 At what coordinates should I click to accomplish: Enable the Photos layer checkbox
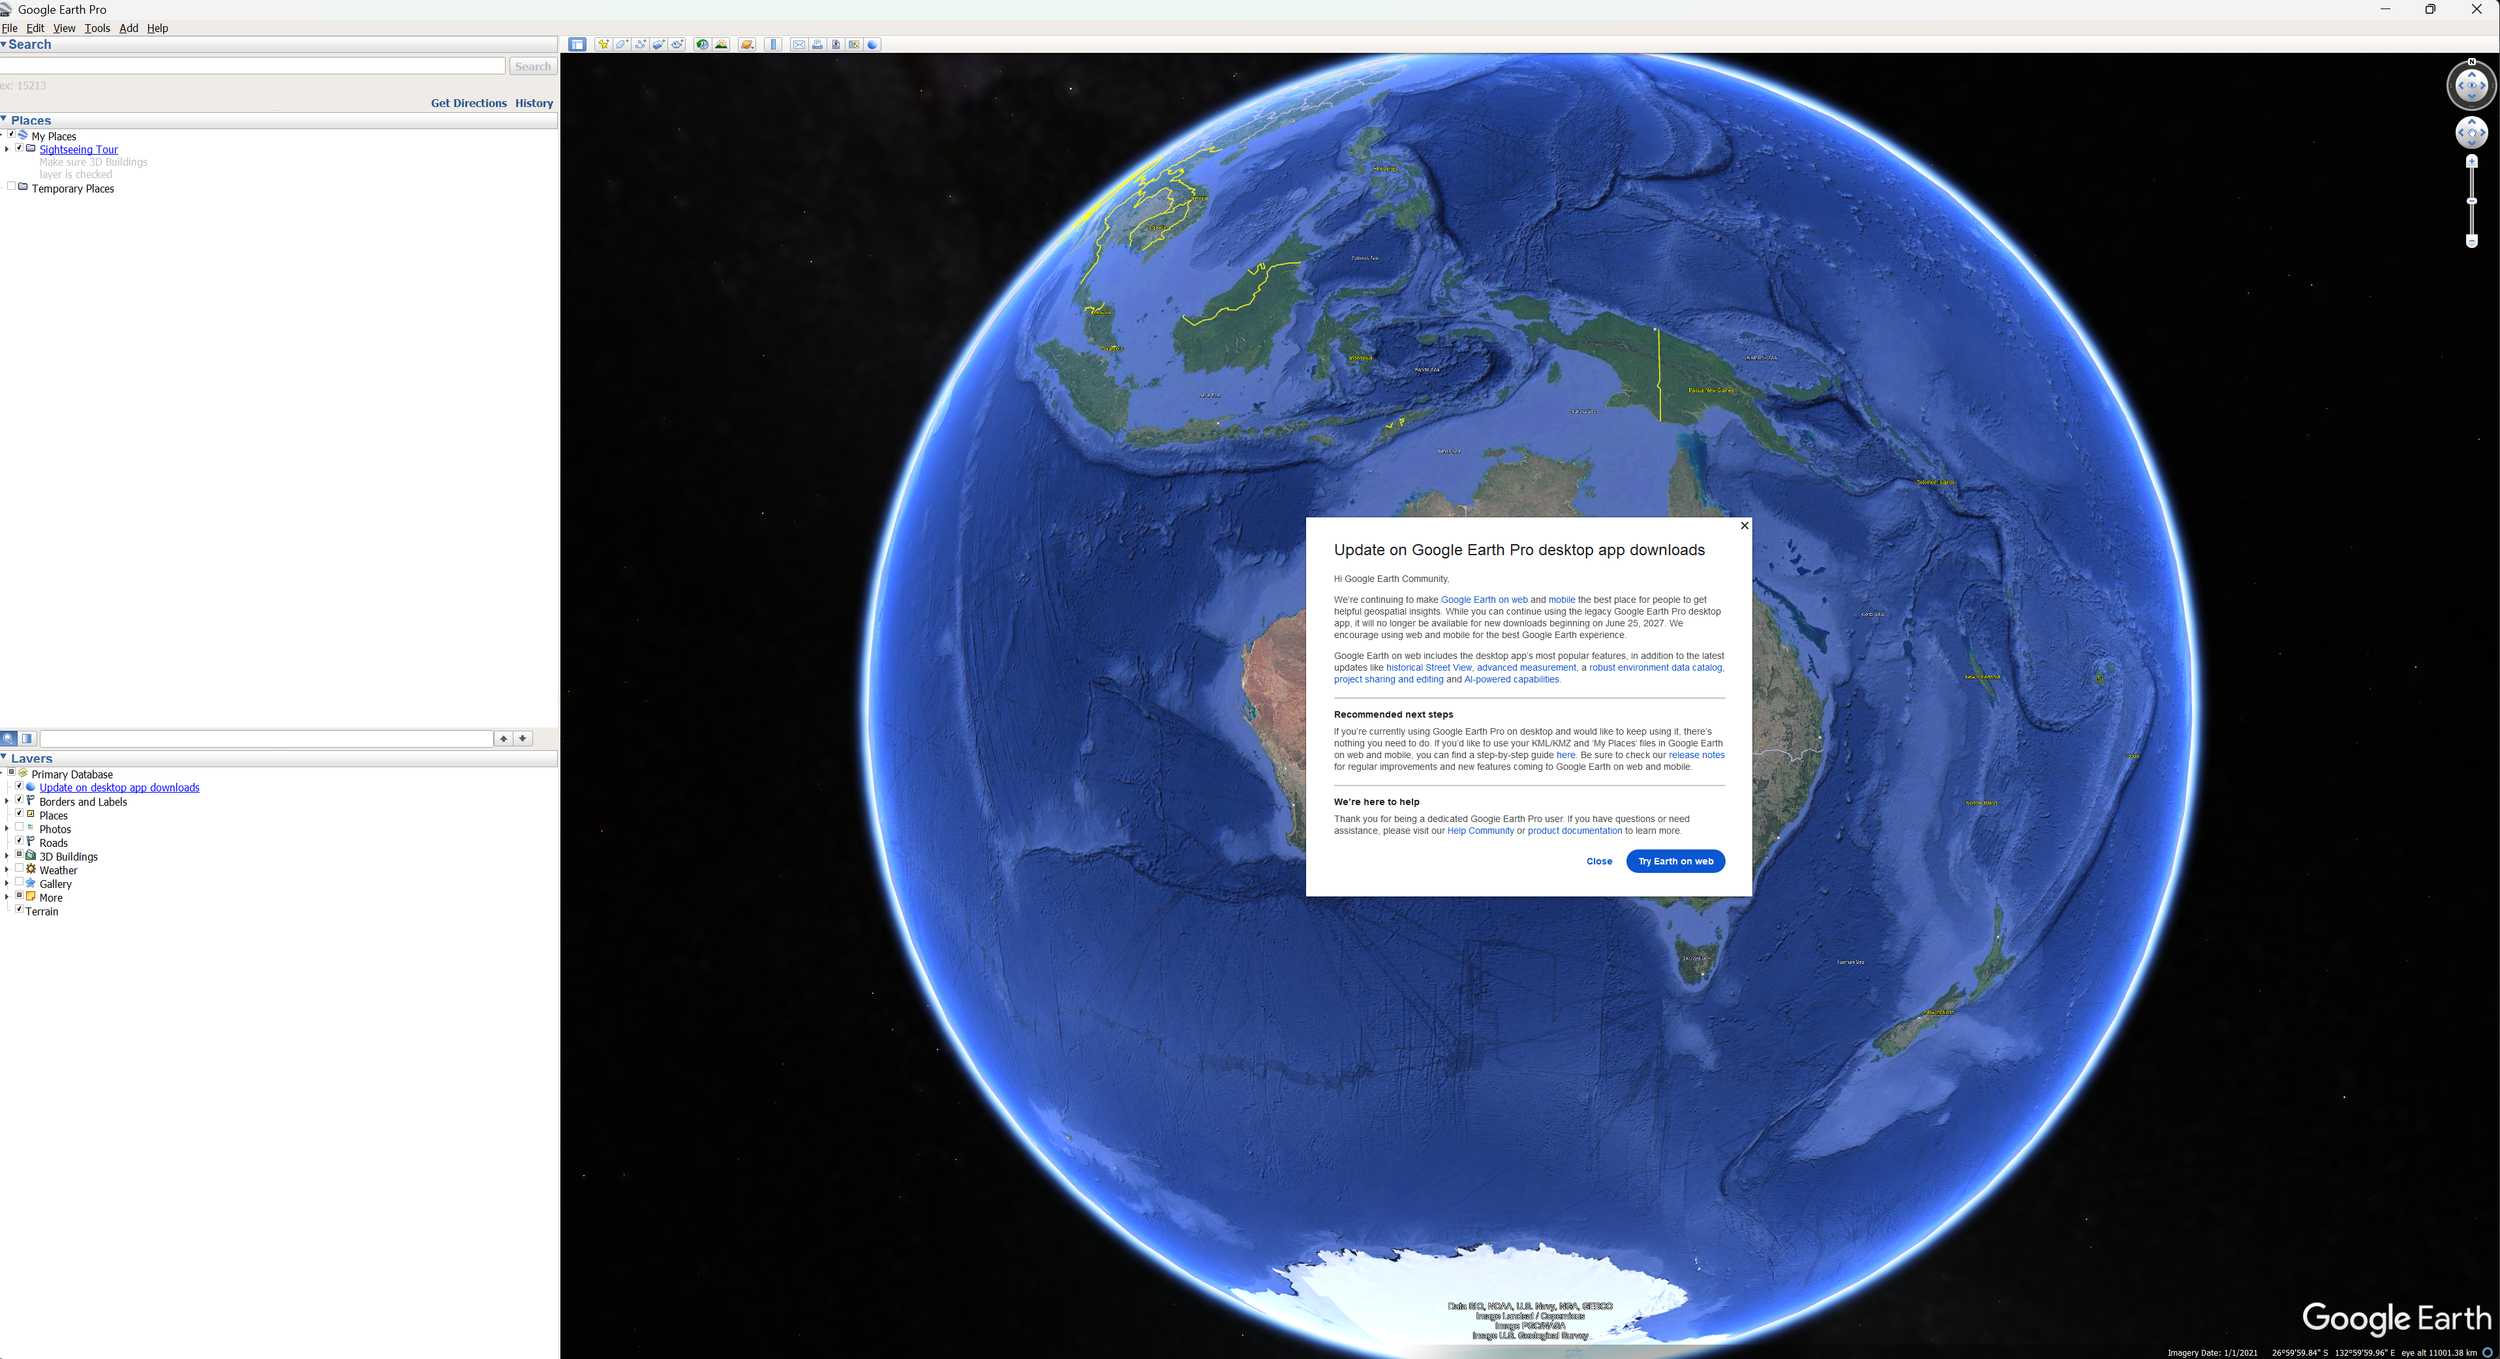[x=19, y=828]
